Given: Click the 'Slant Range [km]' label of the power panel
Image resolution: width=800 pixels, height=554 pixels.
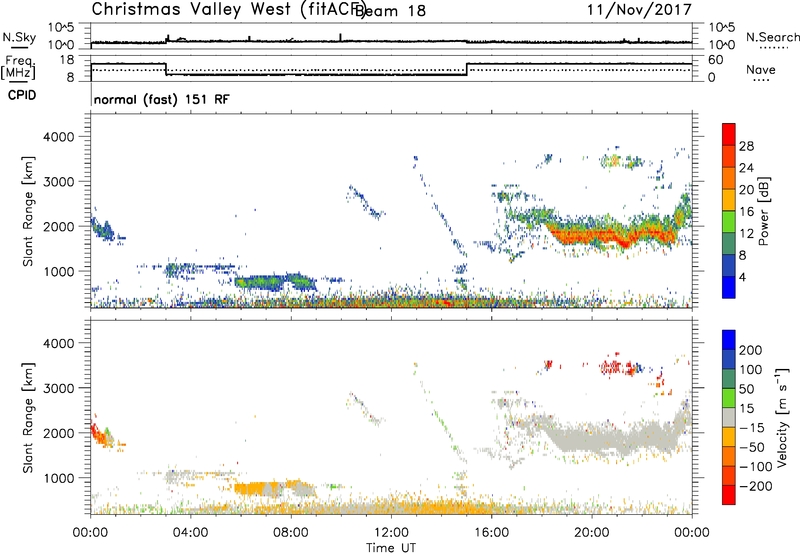Looking at the screenshot, I should [x=28, y=211].
